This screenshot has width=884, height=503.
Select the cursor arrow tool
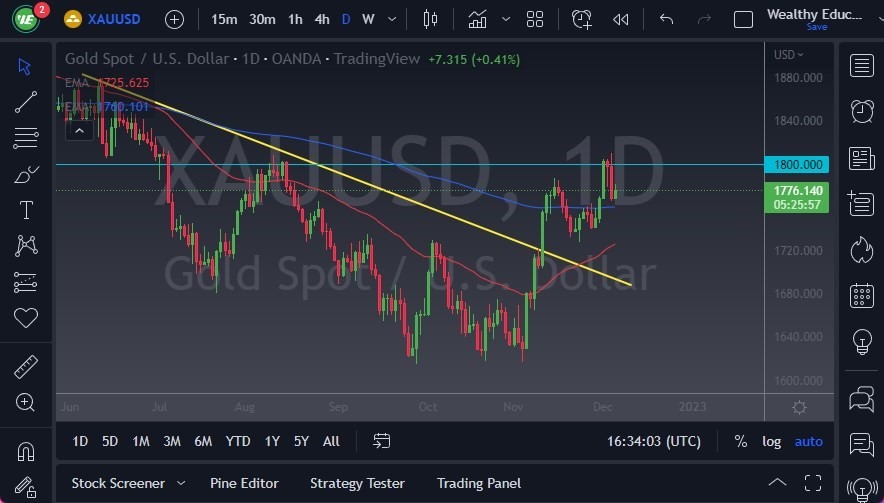pos(24,67)
